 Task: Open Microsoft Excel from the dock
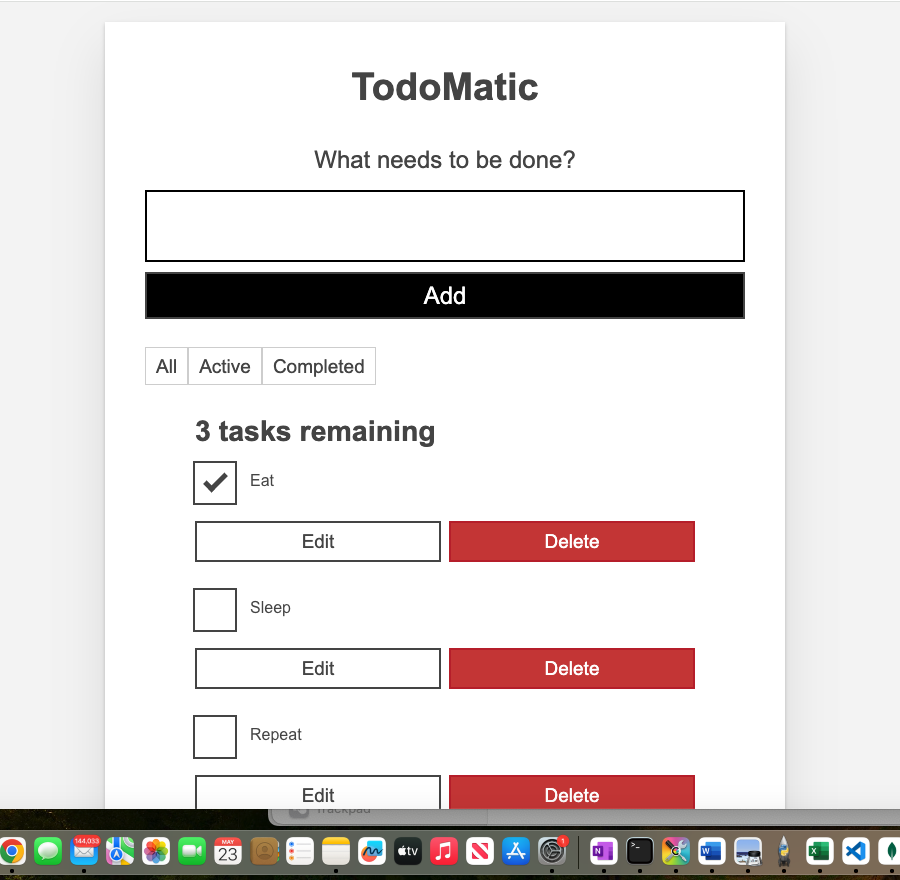[819, 851]
